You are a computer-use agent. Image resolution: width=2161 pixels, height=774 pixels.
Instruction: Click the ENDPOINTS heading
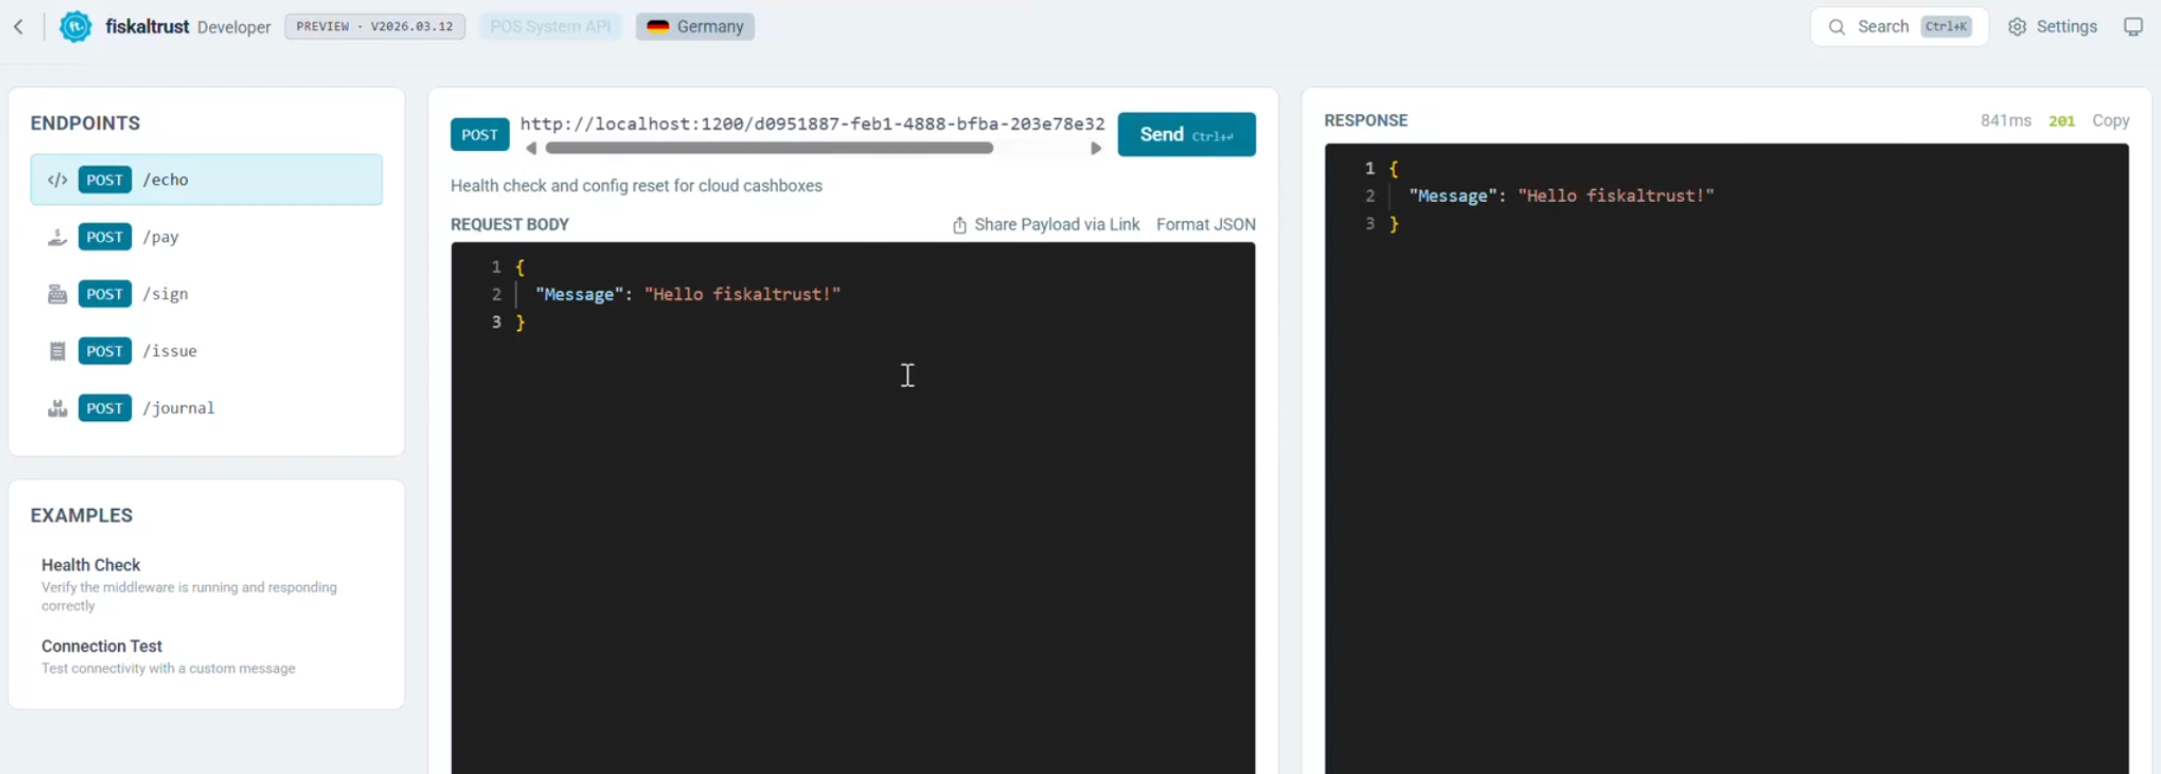pos(85,123)
